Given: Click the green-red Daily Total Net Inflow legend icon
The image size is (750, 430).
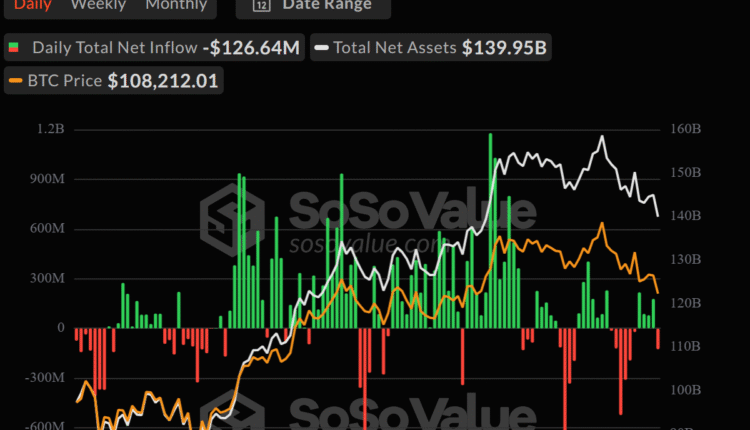Looking at the screenshot, I should (x=14, y=47).
